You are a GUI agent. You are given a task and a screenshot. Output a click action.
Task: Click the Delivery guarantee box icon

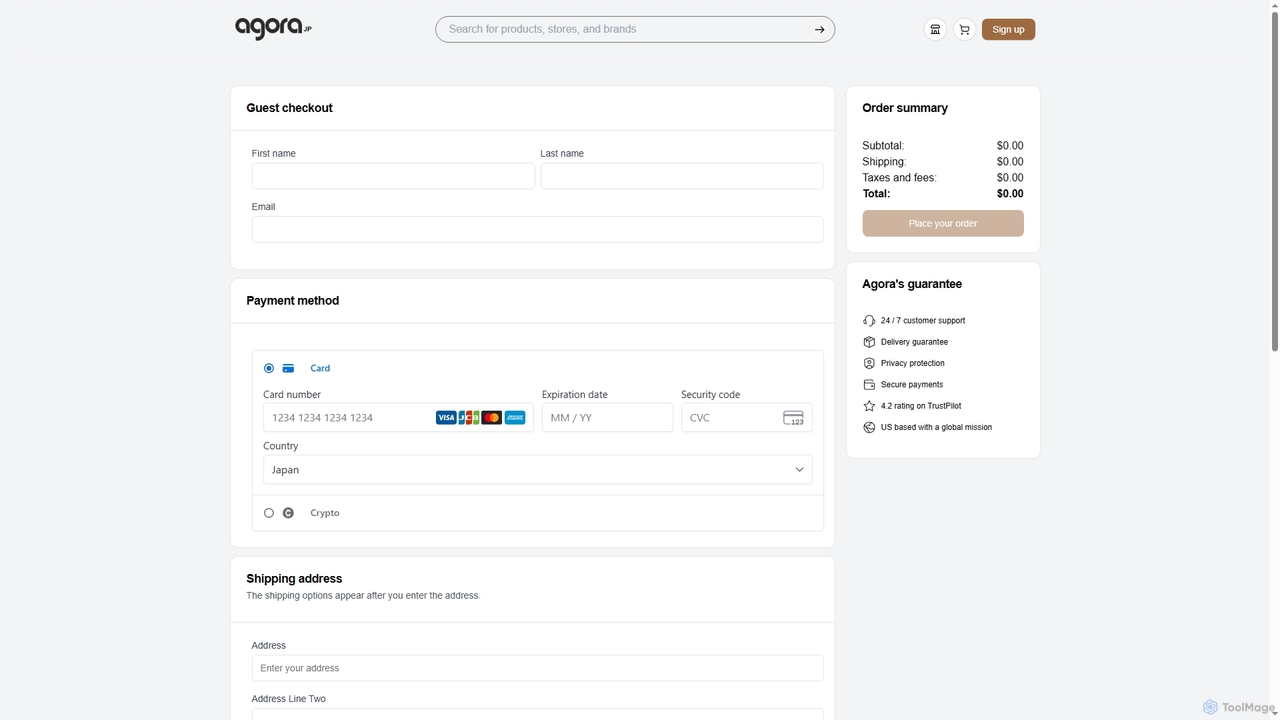point(869,342)
